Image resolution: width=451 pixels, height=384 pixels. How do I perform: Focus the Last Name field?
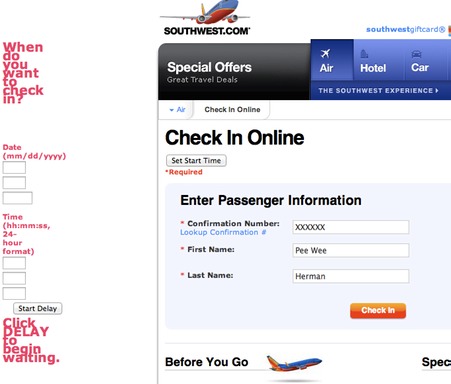[x=351, y=276]
